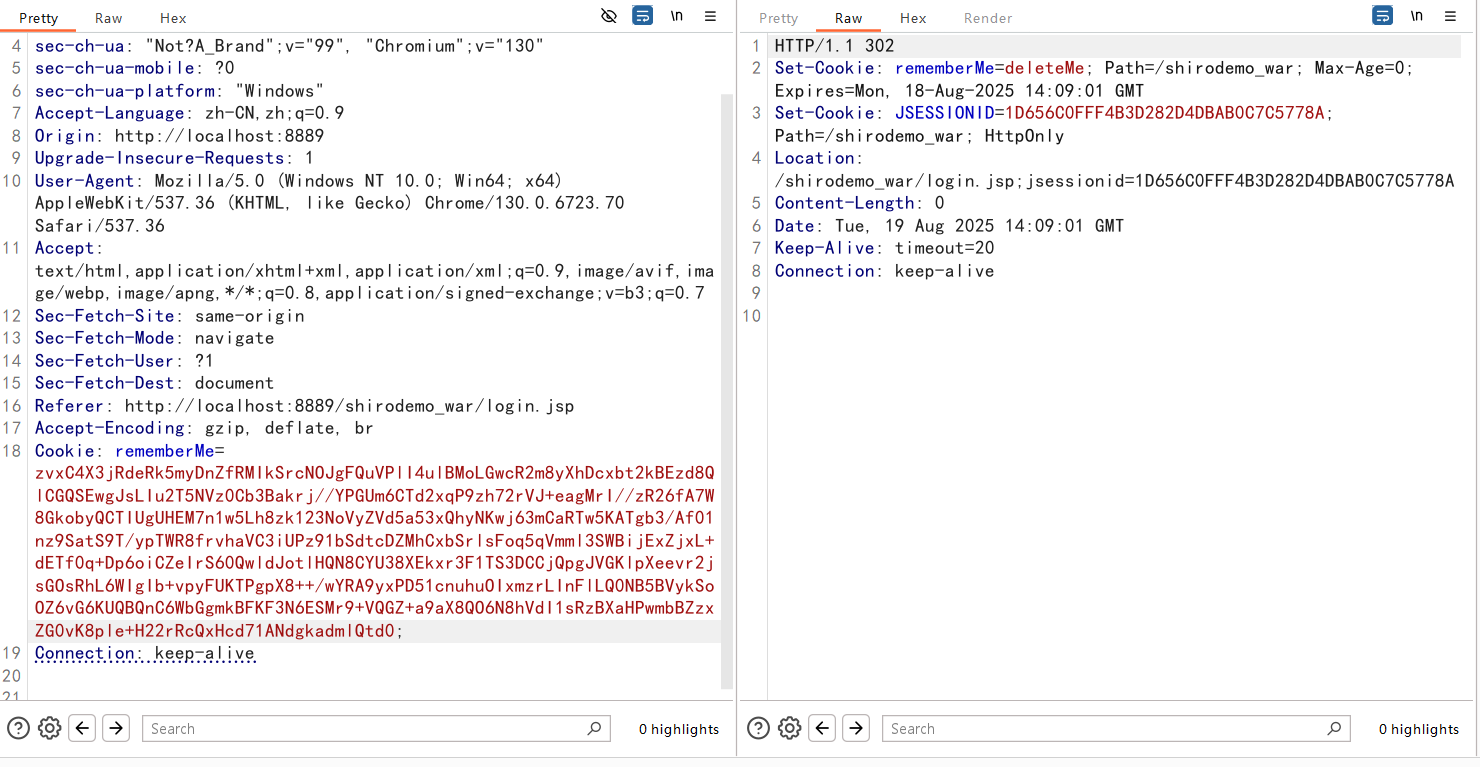Open request search help icon
The width and height of the screenshot is (1480, 767).
pos(18,728)
